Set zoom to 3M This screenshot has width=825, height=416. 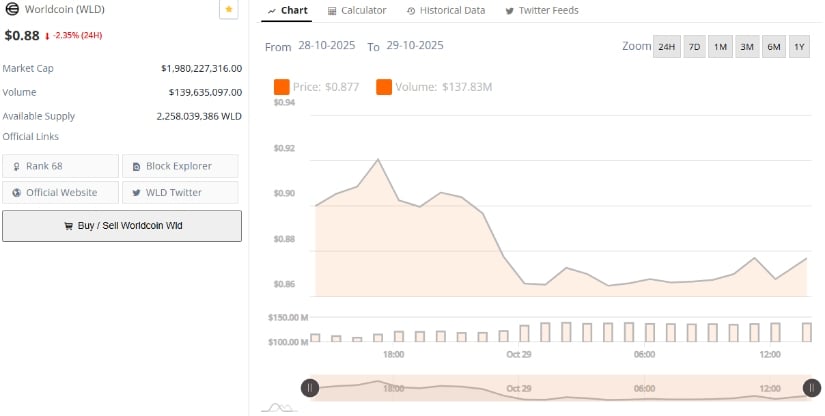(x=747, y=47)
